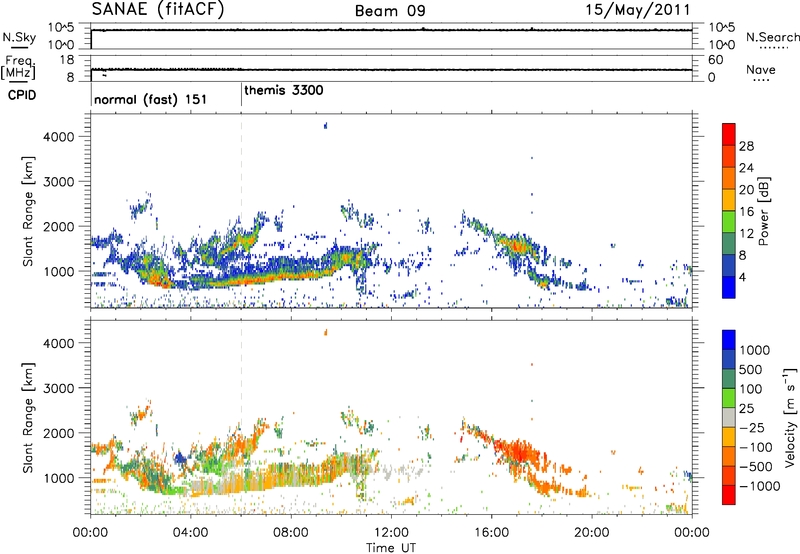The width and height of the screenshot is (800, 554).
Task: Click the 500 tick on Velocity colorbar
Action: (751, 369)
